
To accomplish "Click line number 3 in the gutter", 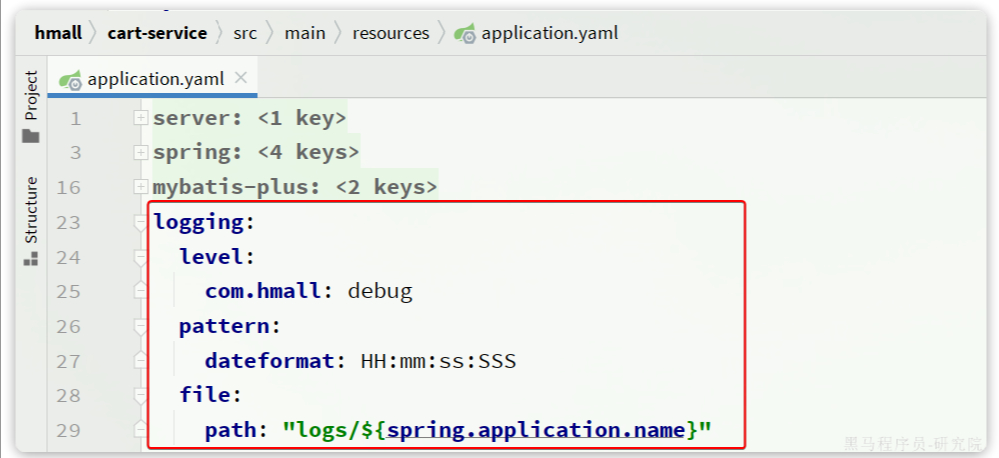I will tap(76, 153).
